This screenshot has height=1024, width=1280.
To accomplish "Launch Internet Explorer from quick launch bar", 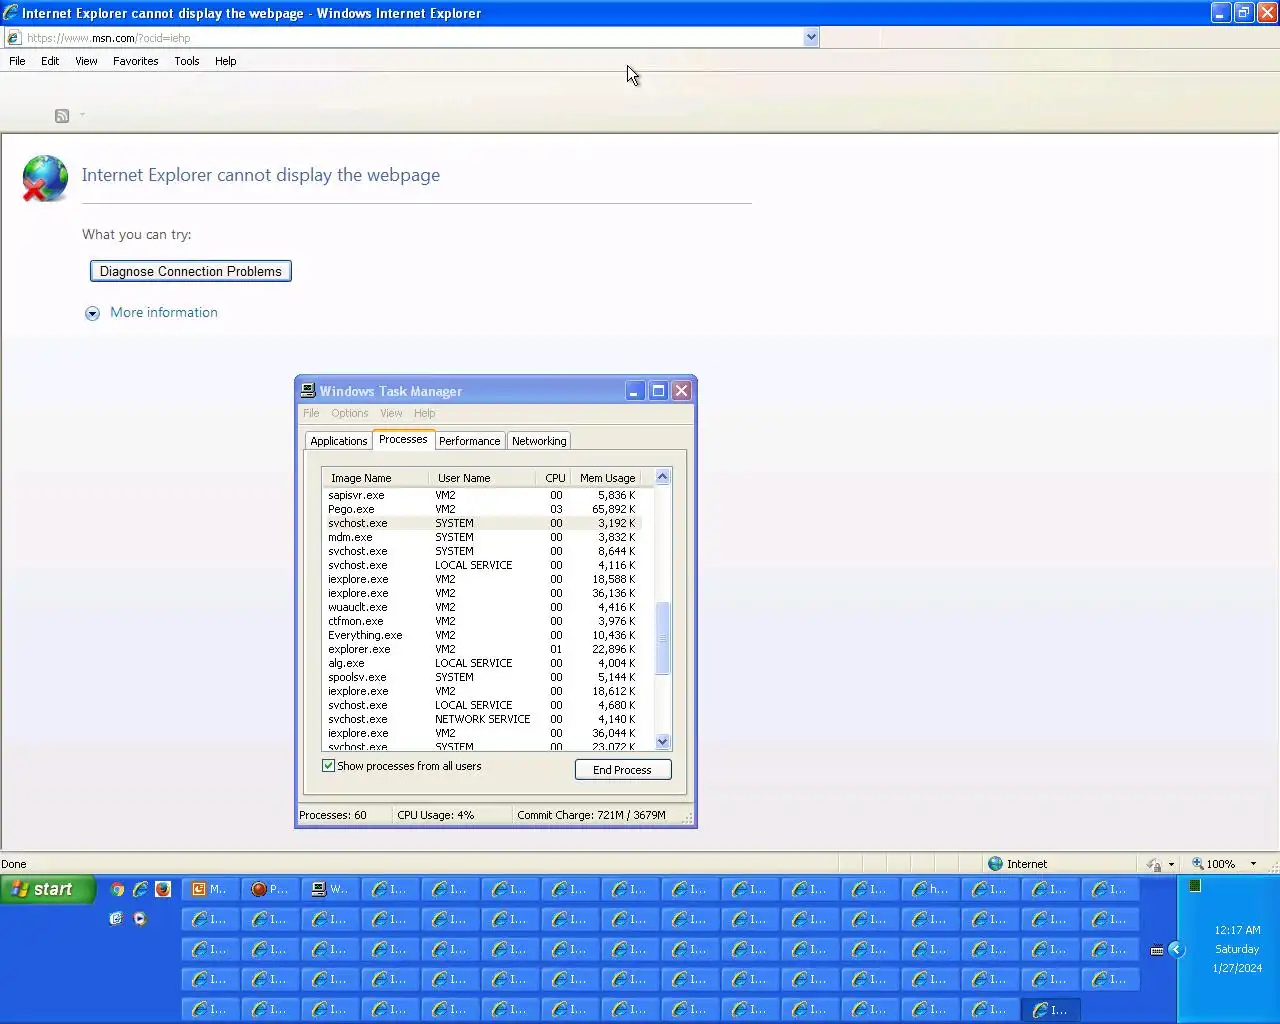I will [x=140, y=889].
